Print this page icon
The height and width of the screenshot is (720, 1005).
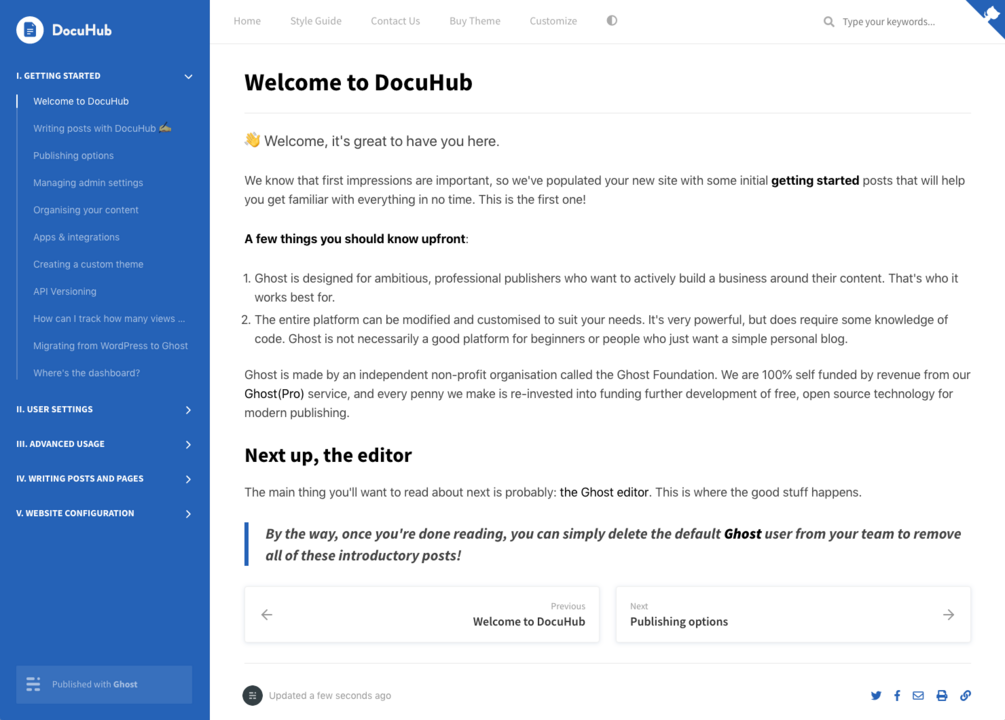(x=942, y=696)
